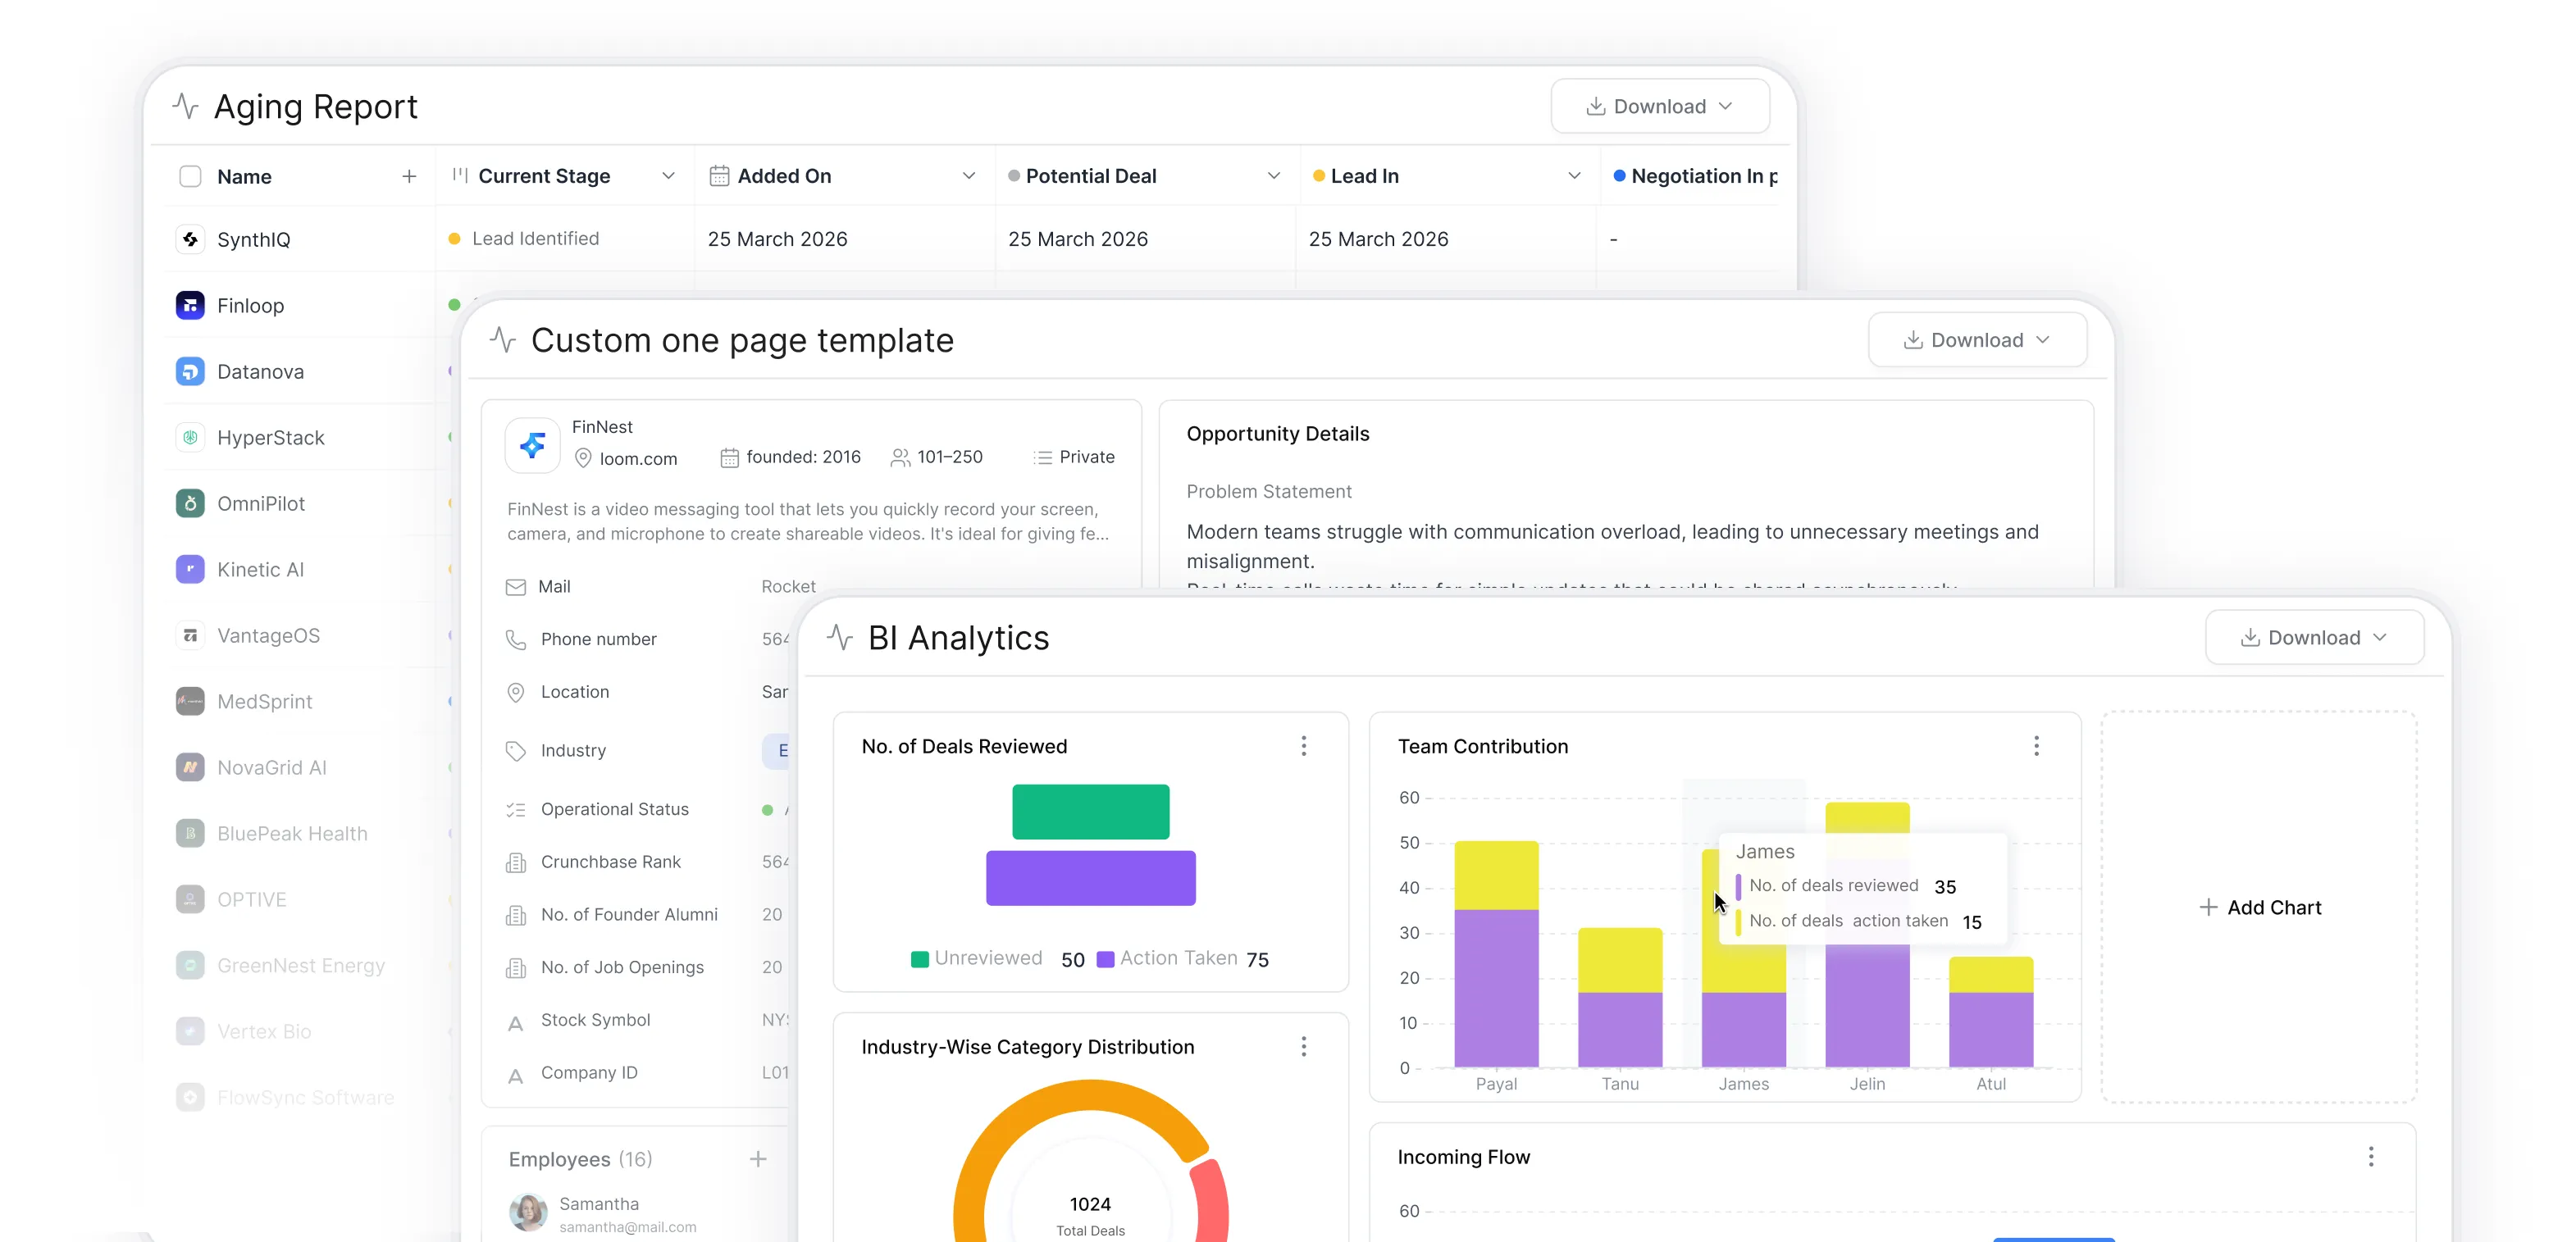Click the Phone number handset icon

click(516, 639)
